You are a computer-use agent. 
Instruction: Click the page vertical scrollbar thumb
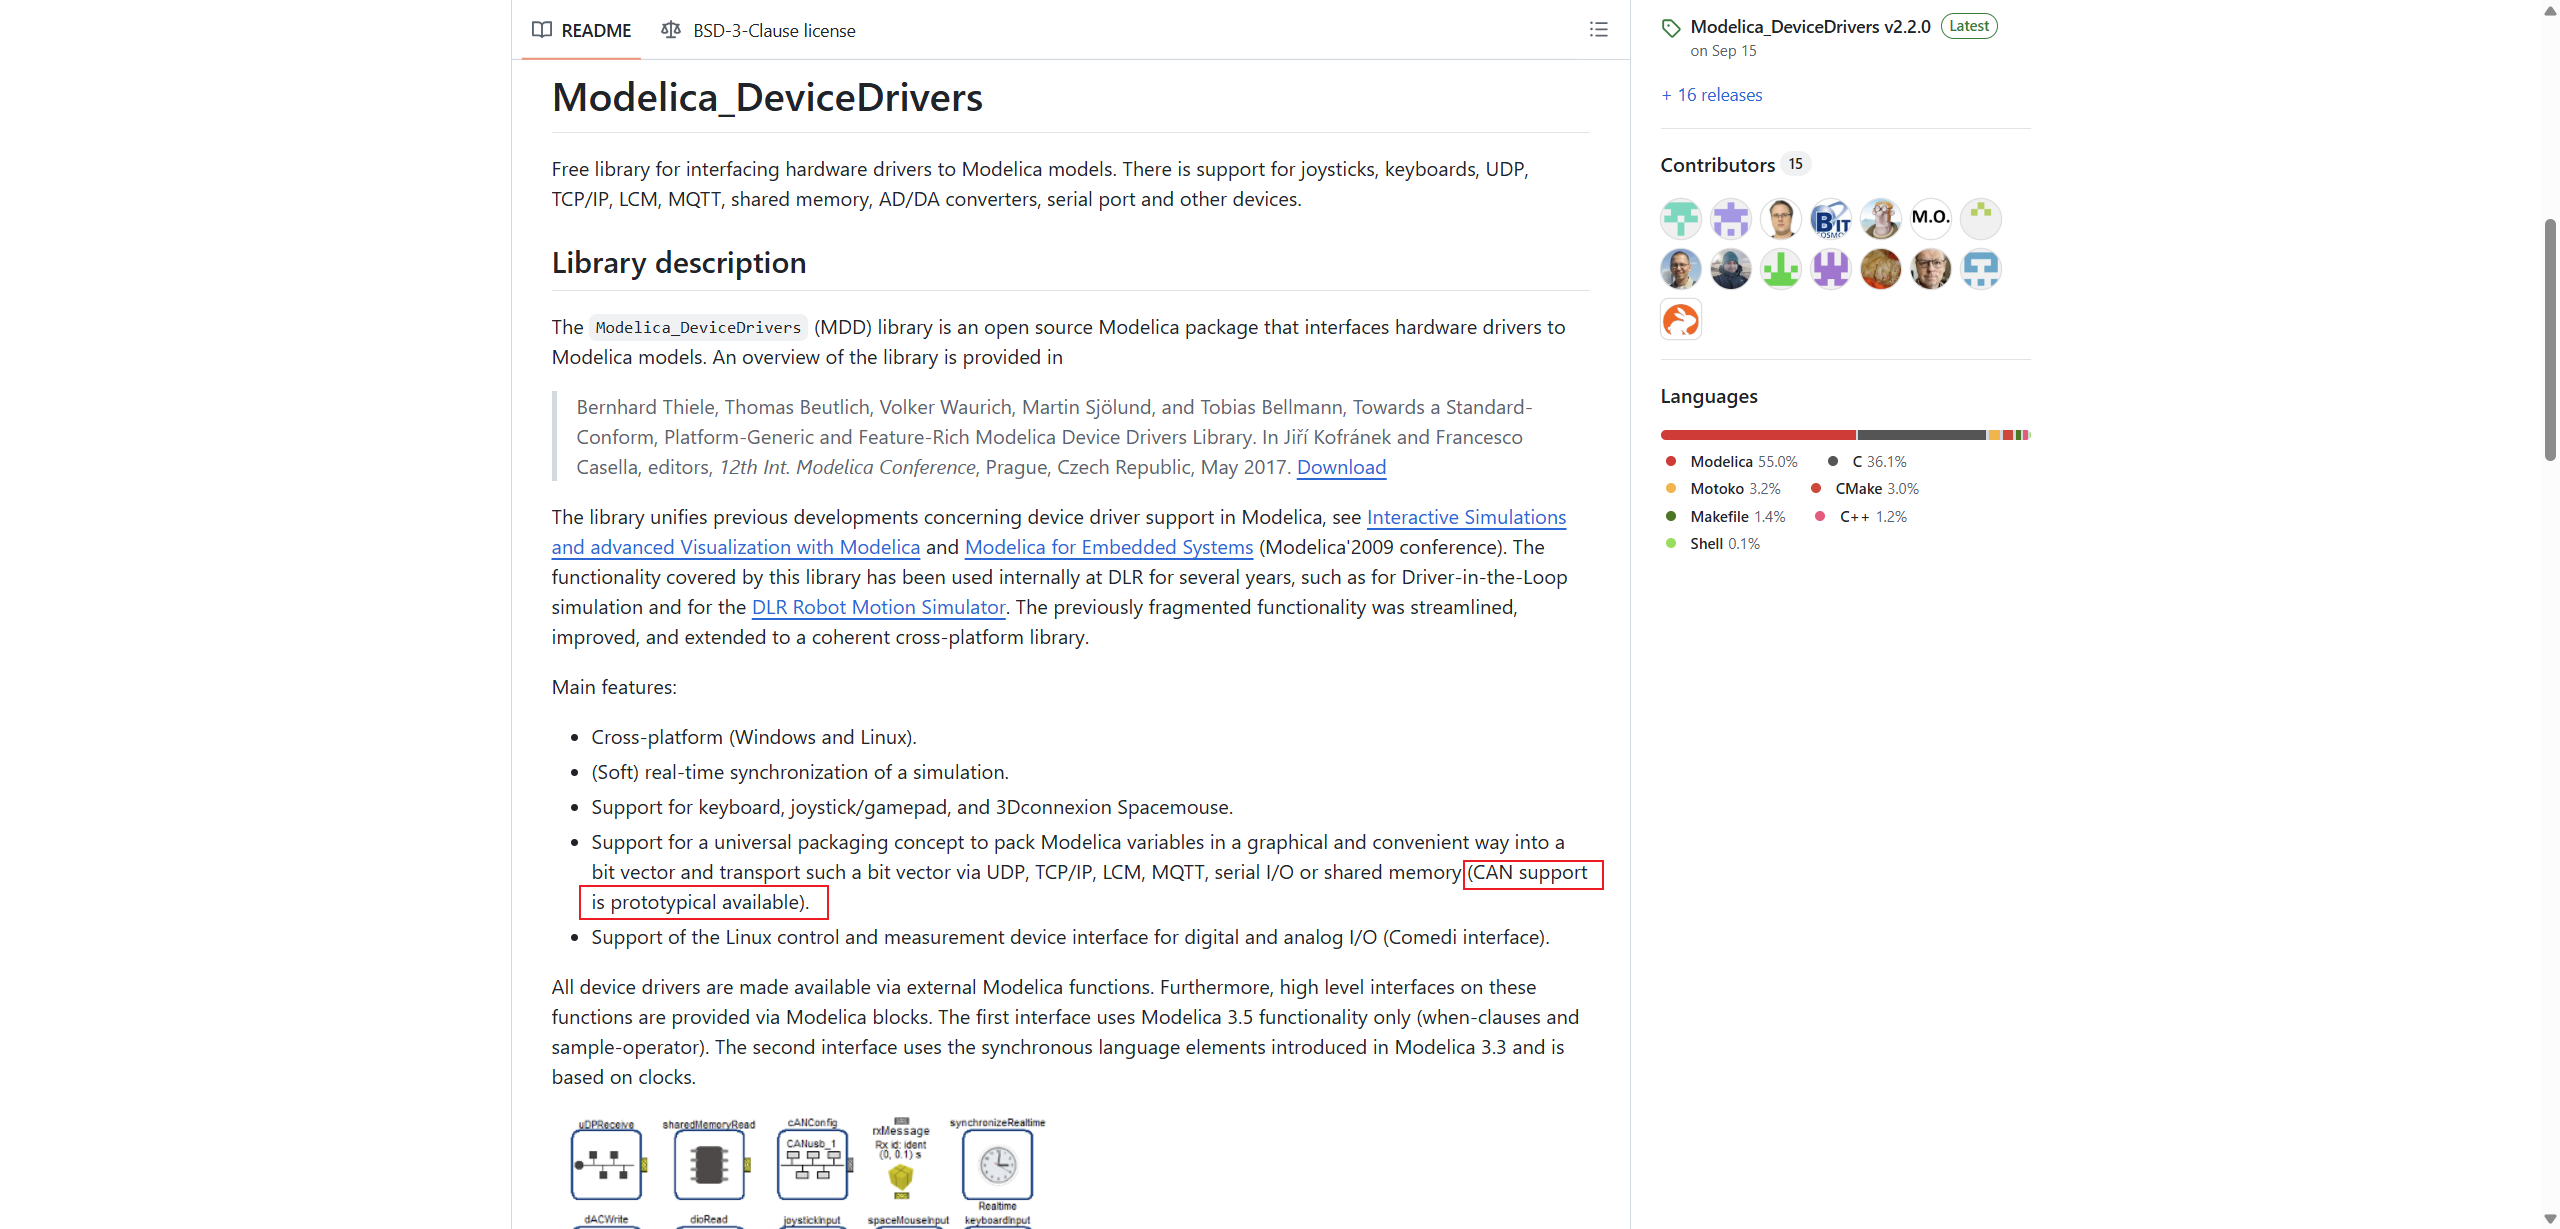tap(2550, 340)
